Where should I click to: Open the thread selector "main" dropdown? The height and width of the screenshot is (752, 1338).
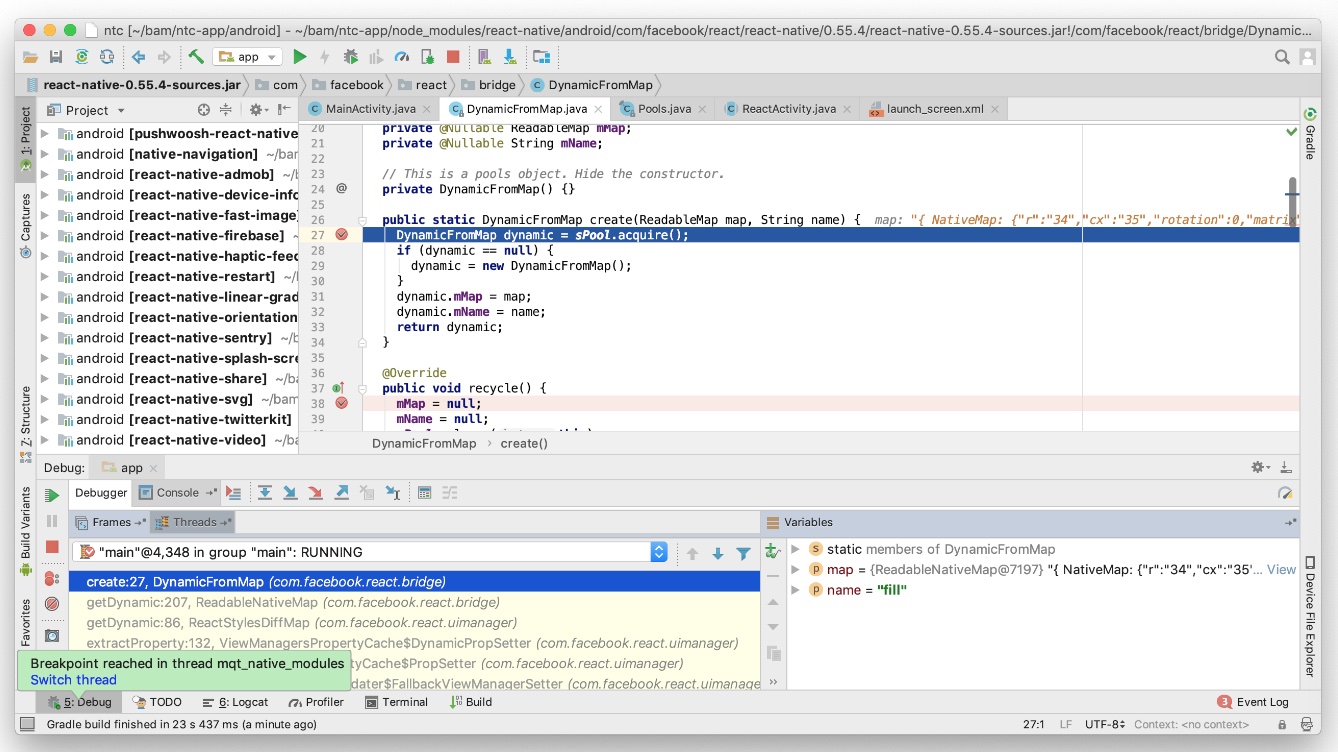(659, 552)
